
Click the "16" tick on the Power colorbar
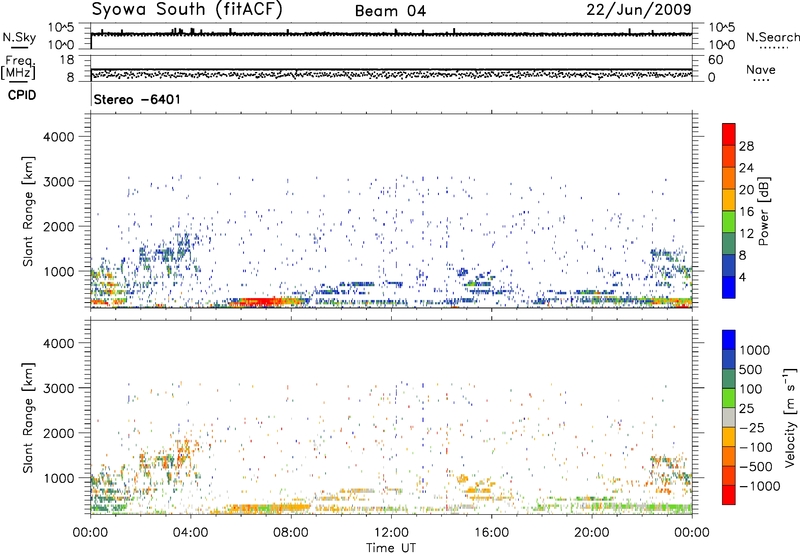[x=746, y=212]
